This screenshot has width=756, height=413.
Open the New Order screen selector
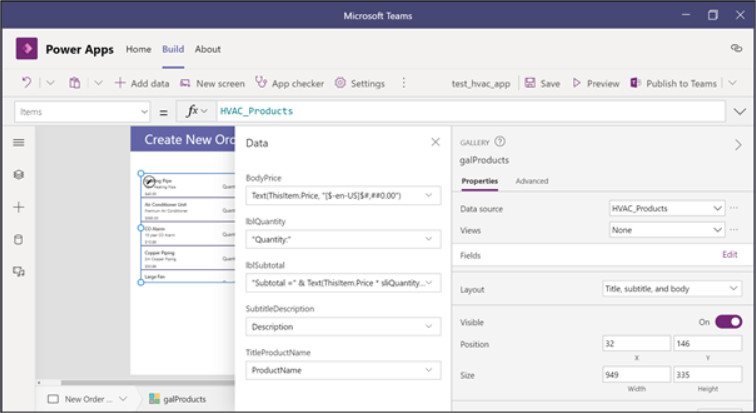(x=88, y=399)
